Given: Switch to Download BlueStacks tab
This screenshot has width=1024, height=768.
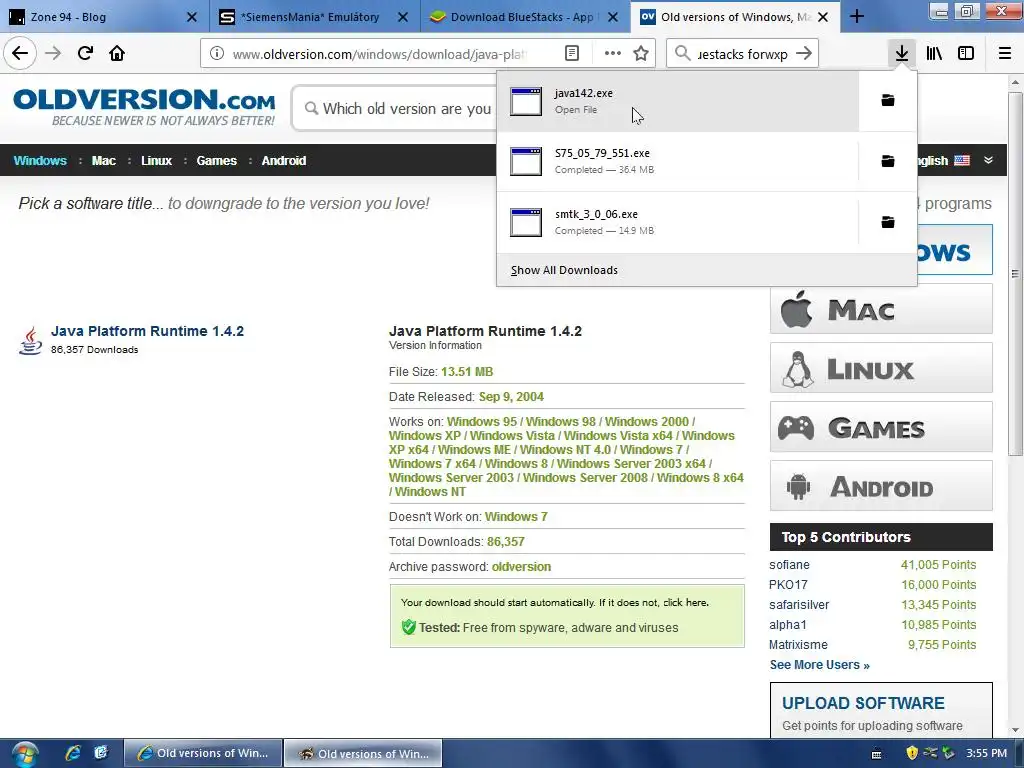Looking at the screenshot, I should [x=524, y=17].
